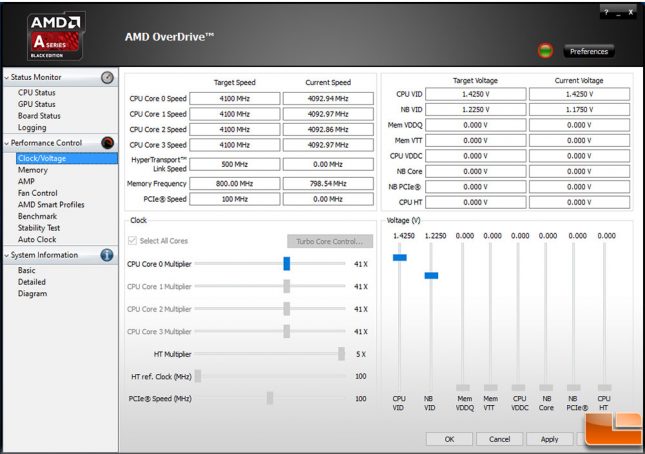The height and width of the screenshot is (454, 645).
Task: Click the PCIe Speed (MHz) slider handle
Action: [270, 398]
